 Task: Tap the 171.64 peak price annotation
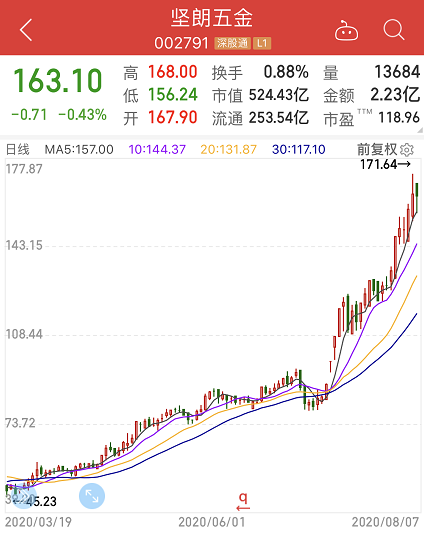[385, 165]
